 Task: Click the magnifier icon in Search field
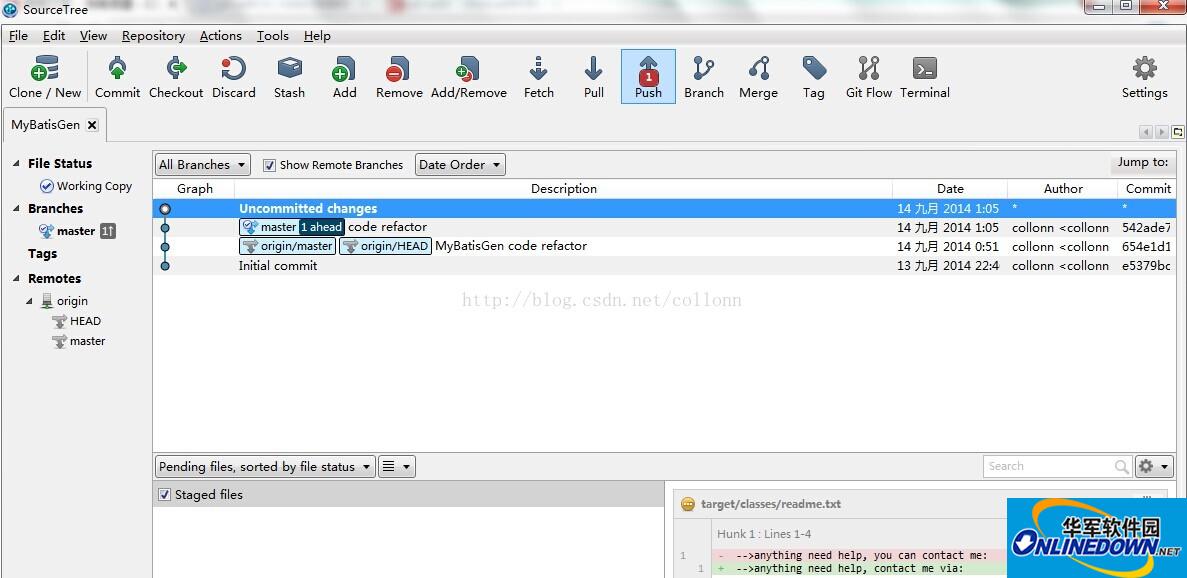pos(1121,467)
